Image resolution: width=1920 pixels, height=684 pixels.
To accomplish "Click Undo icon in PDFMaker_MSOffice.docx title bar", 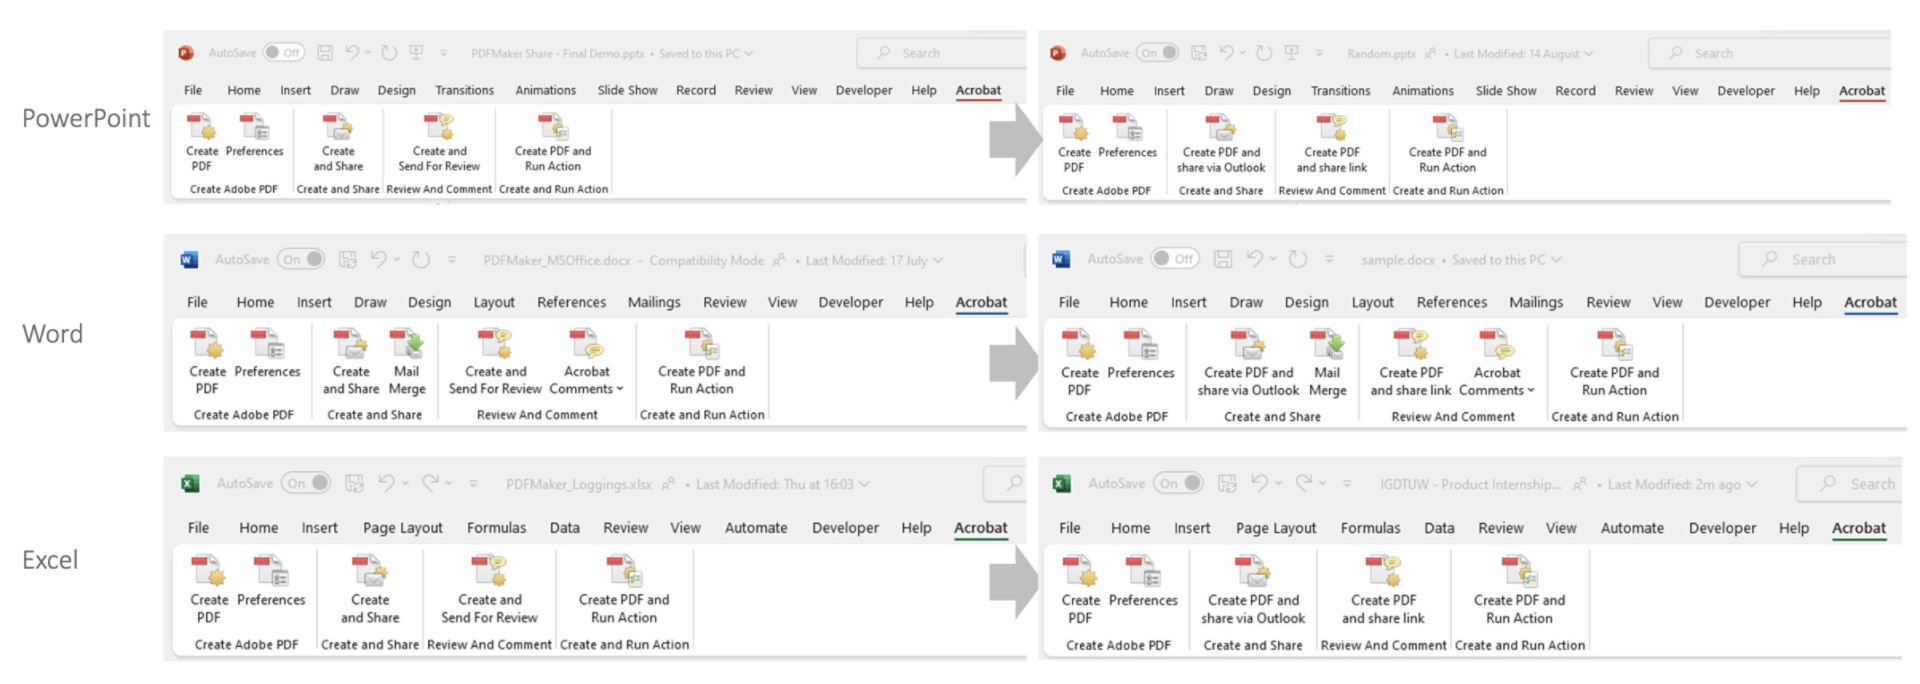I will (x=379, y=259).
